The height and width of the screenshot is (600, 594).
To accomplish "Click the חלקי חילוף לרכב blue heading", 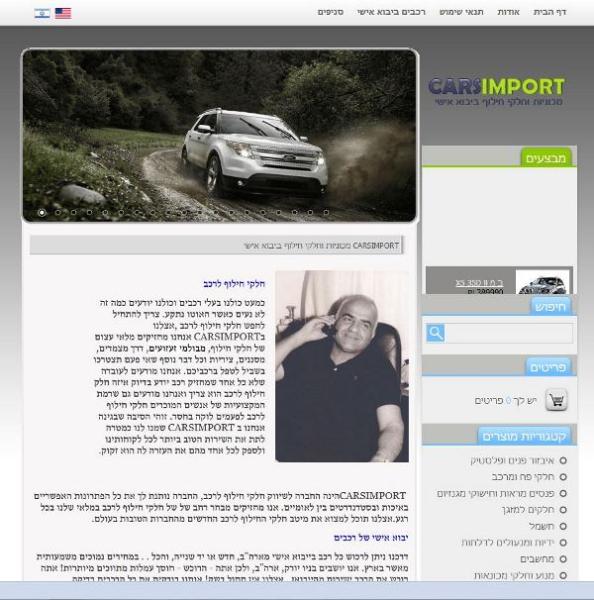I will [234, 284].
